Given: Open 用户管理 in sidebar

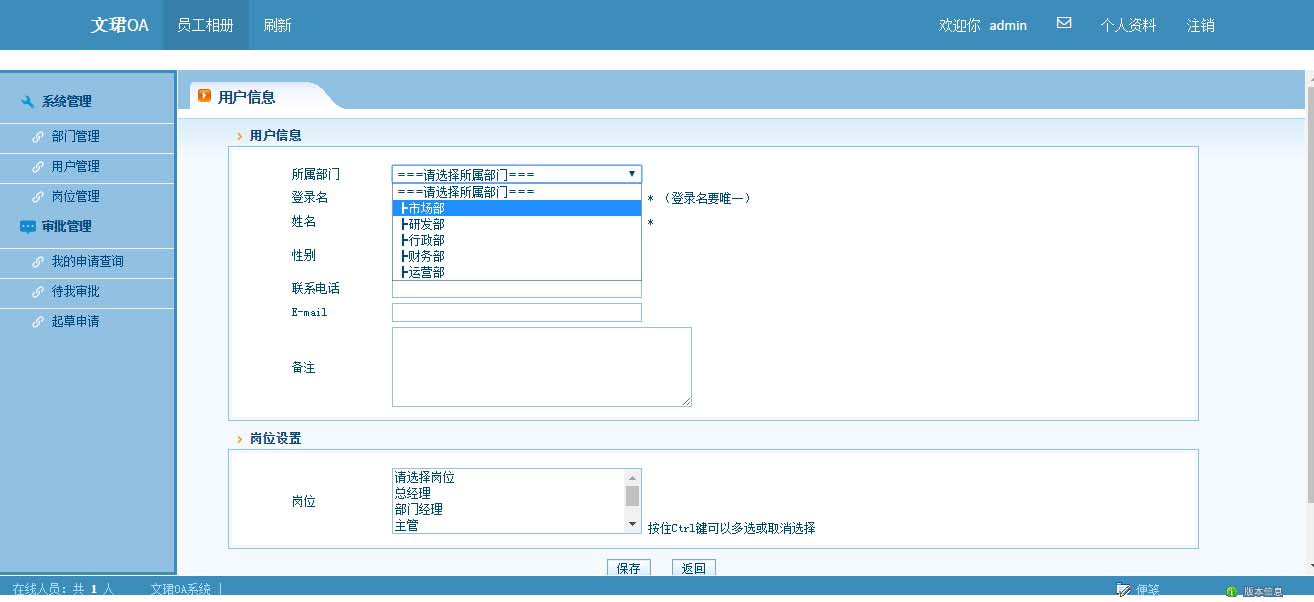Looking at the screenshot, I should click(x=76, y=167).
